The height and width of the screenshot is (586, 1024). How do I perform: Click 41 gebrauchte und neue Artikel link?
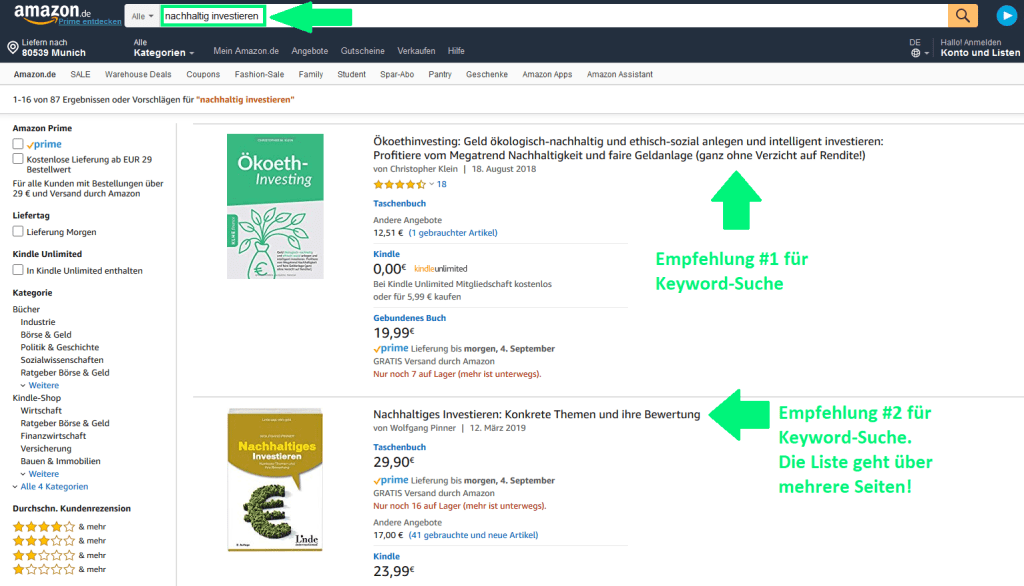pos(473,535)
